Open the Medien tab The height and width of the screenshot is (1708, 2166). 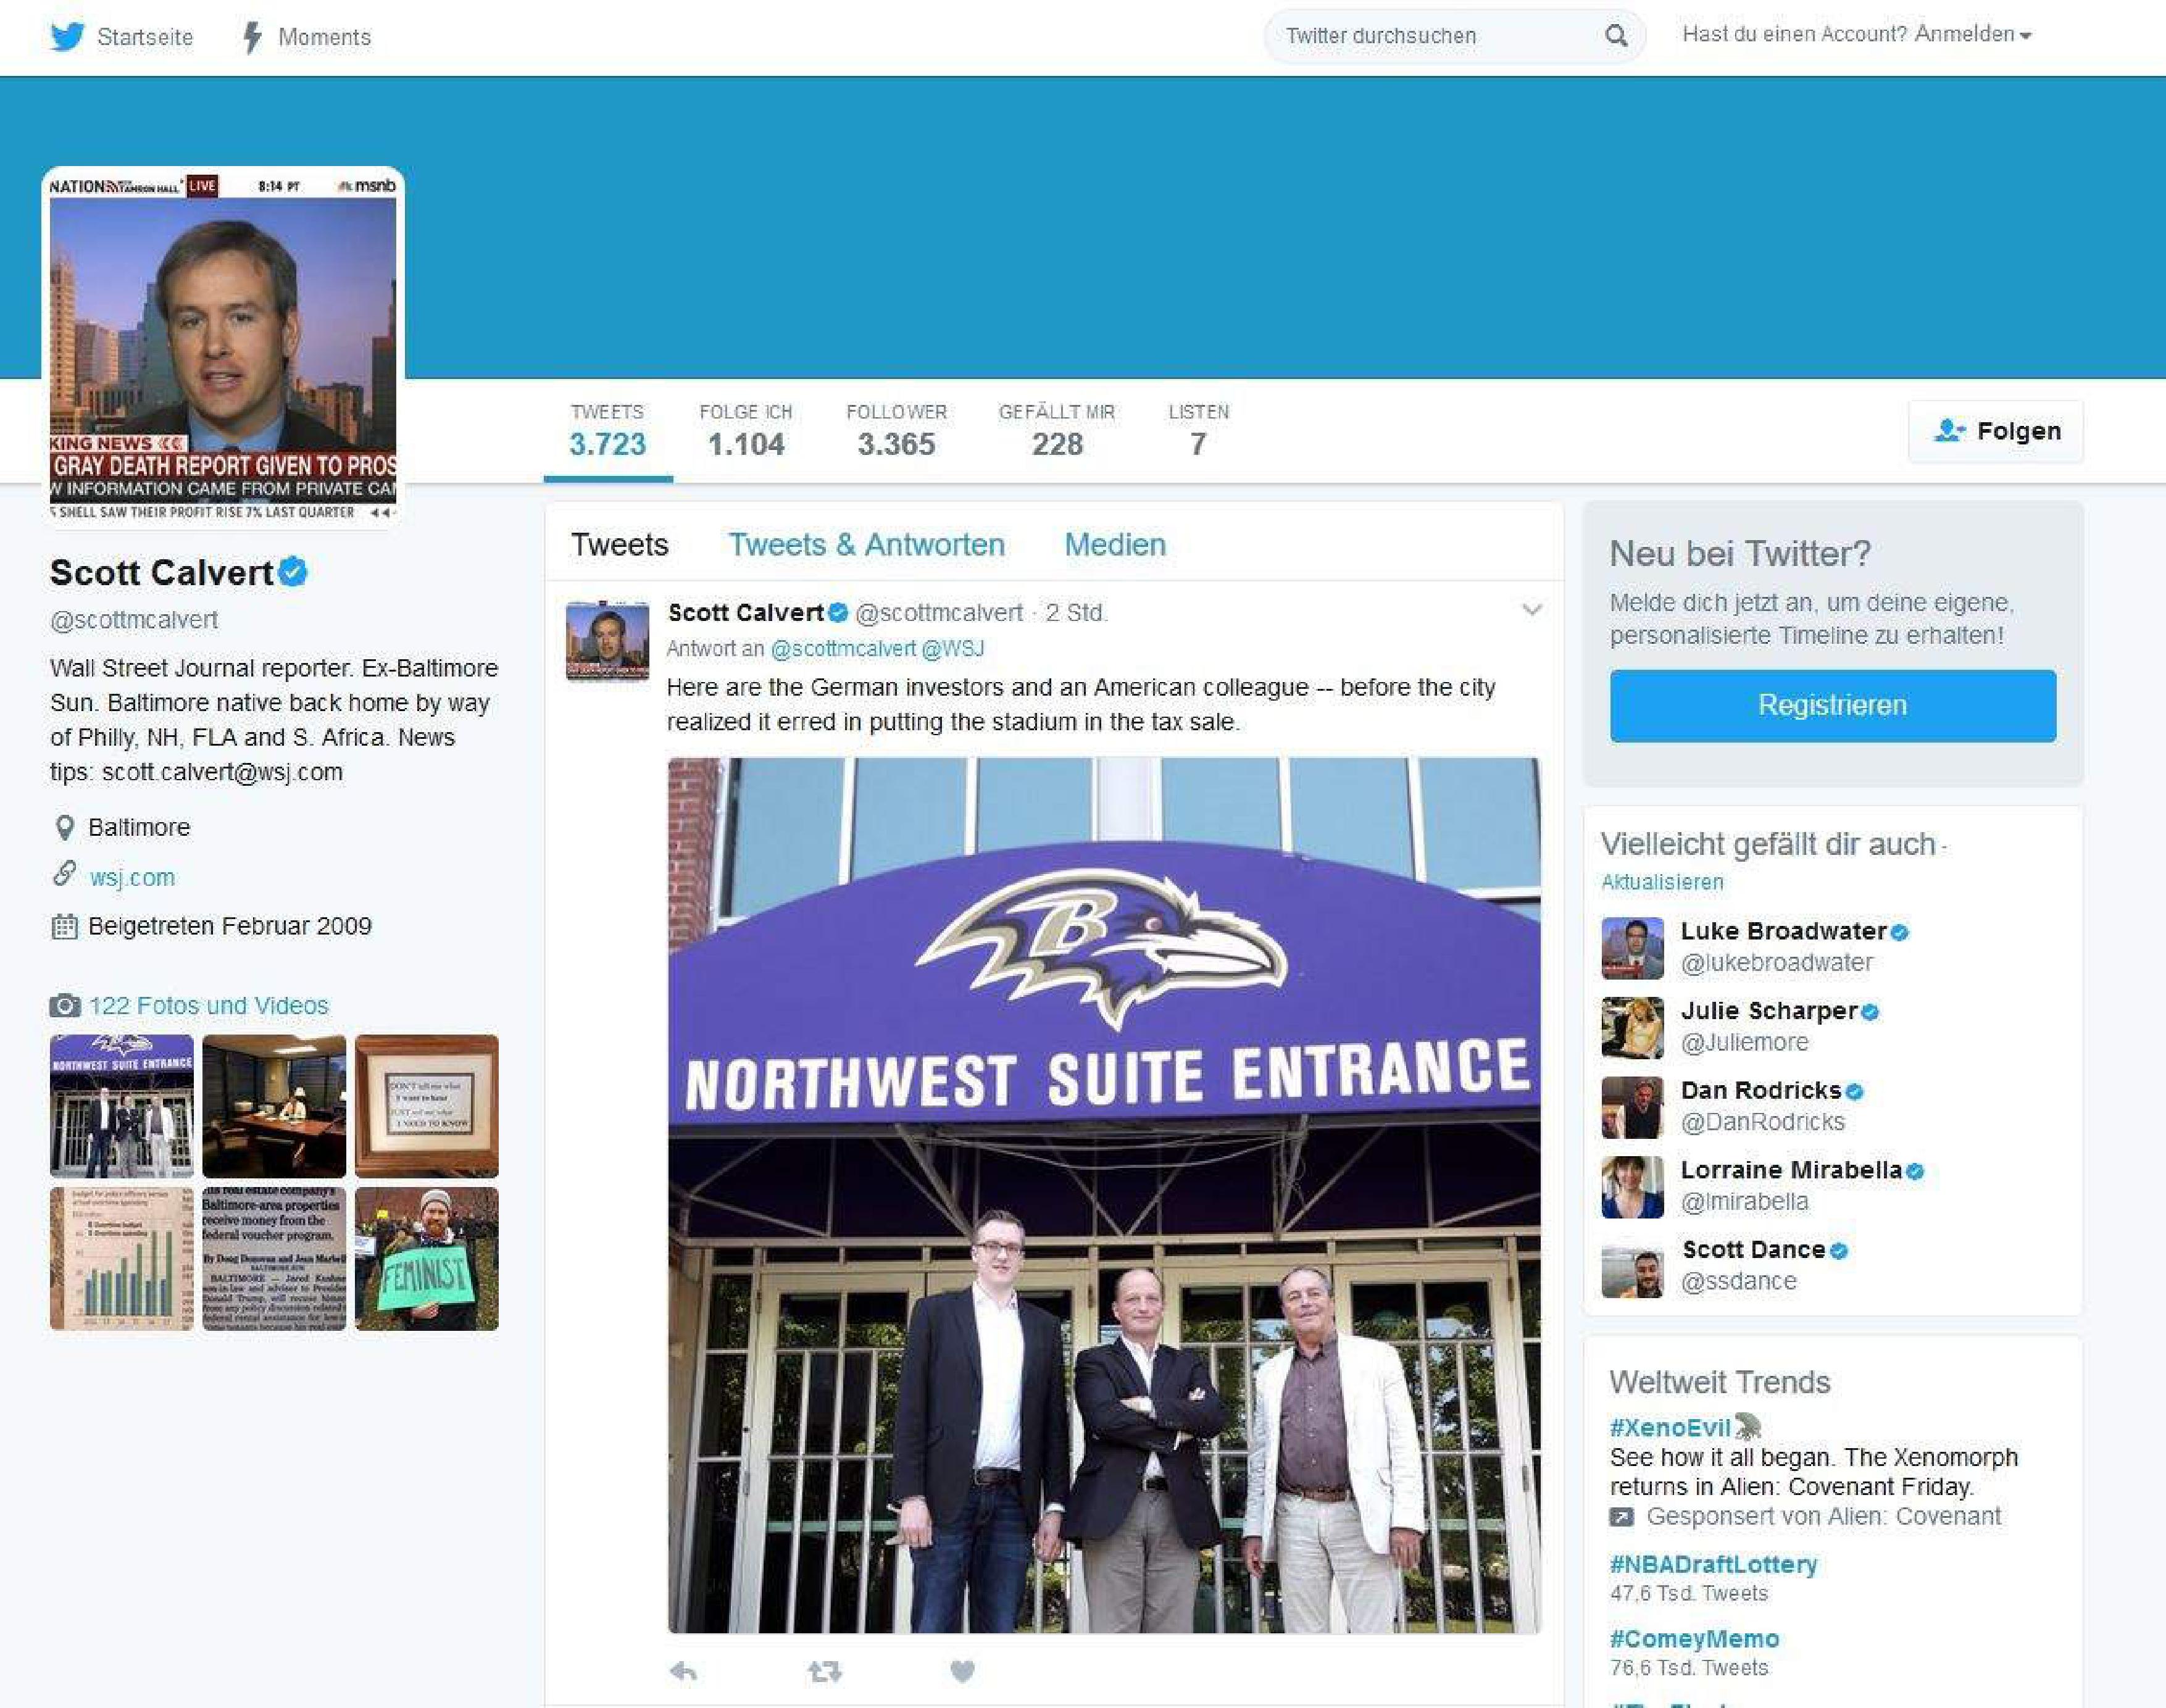1114,544
